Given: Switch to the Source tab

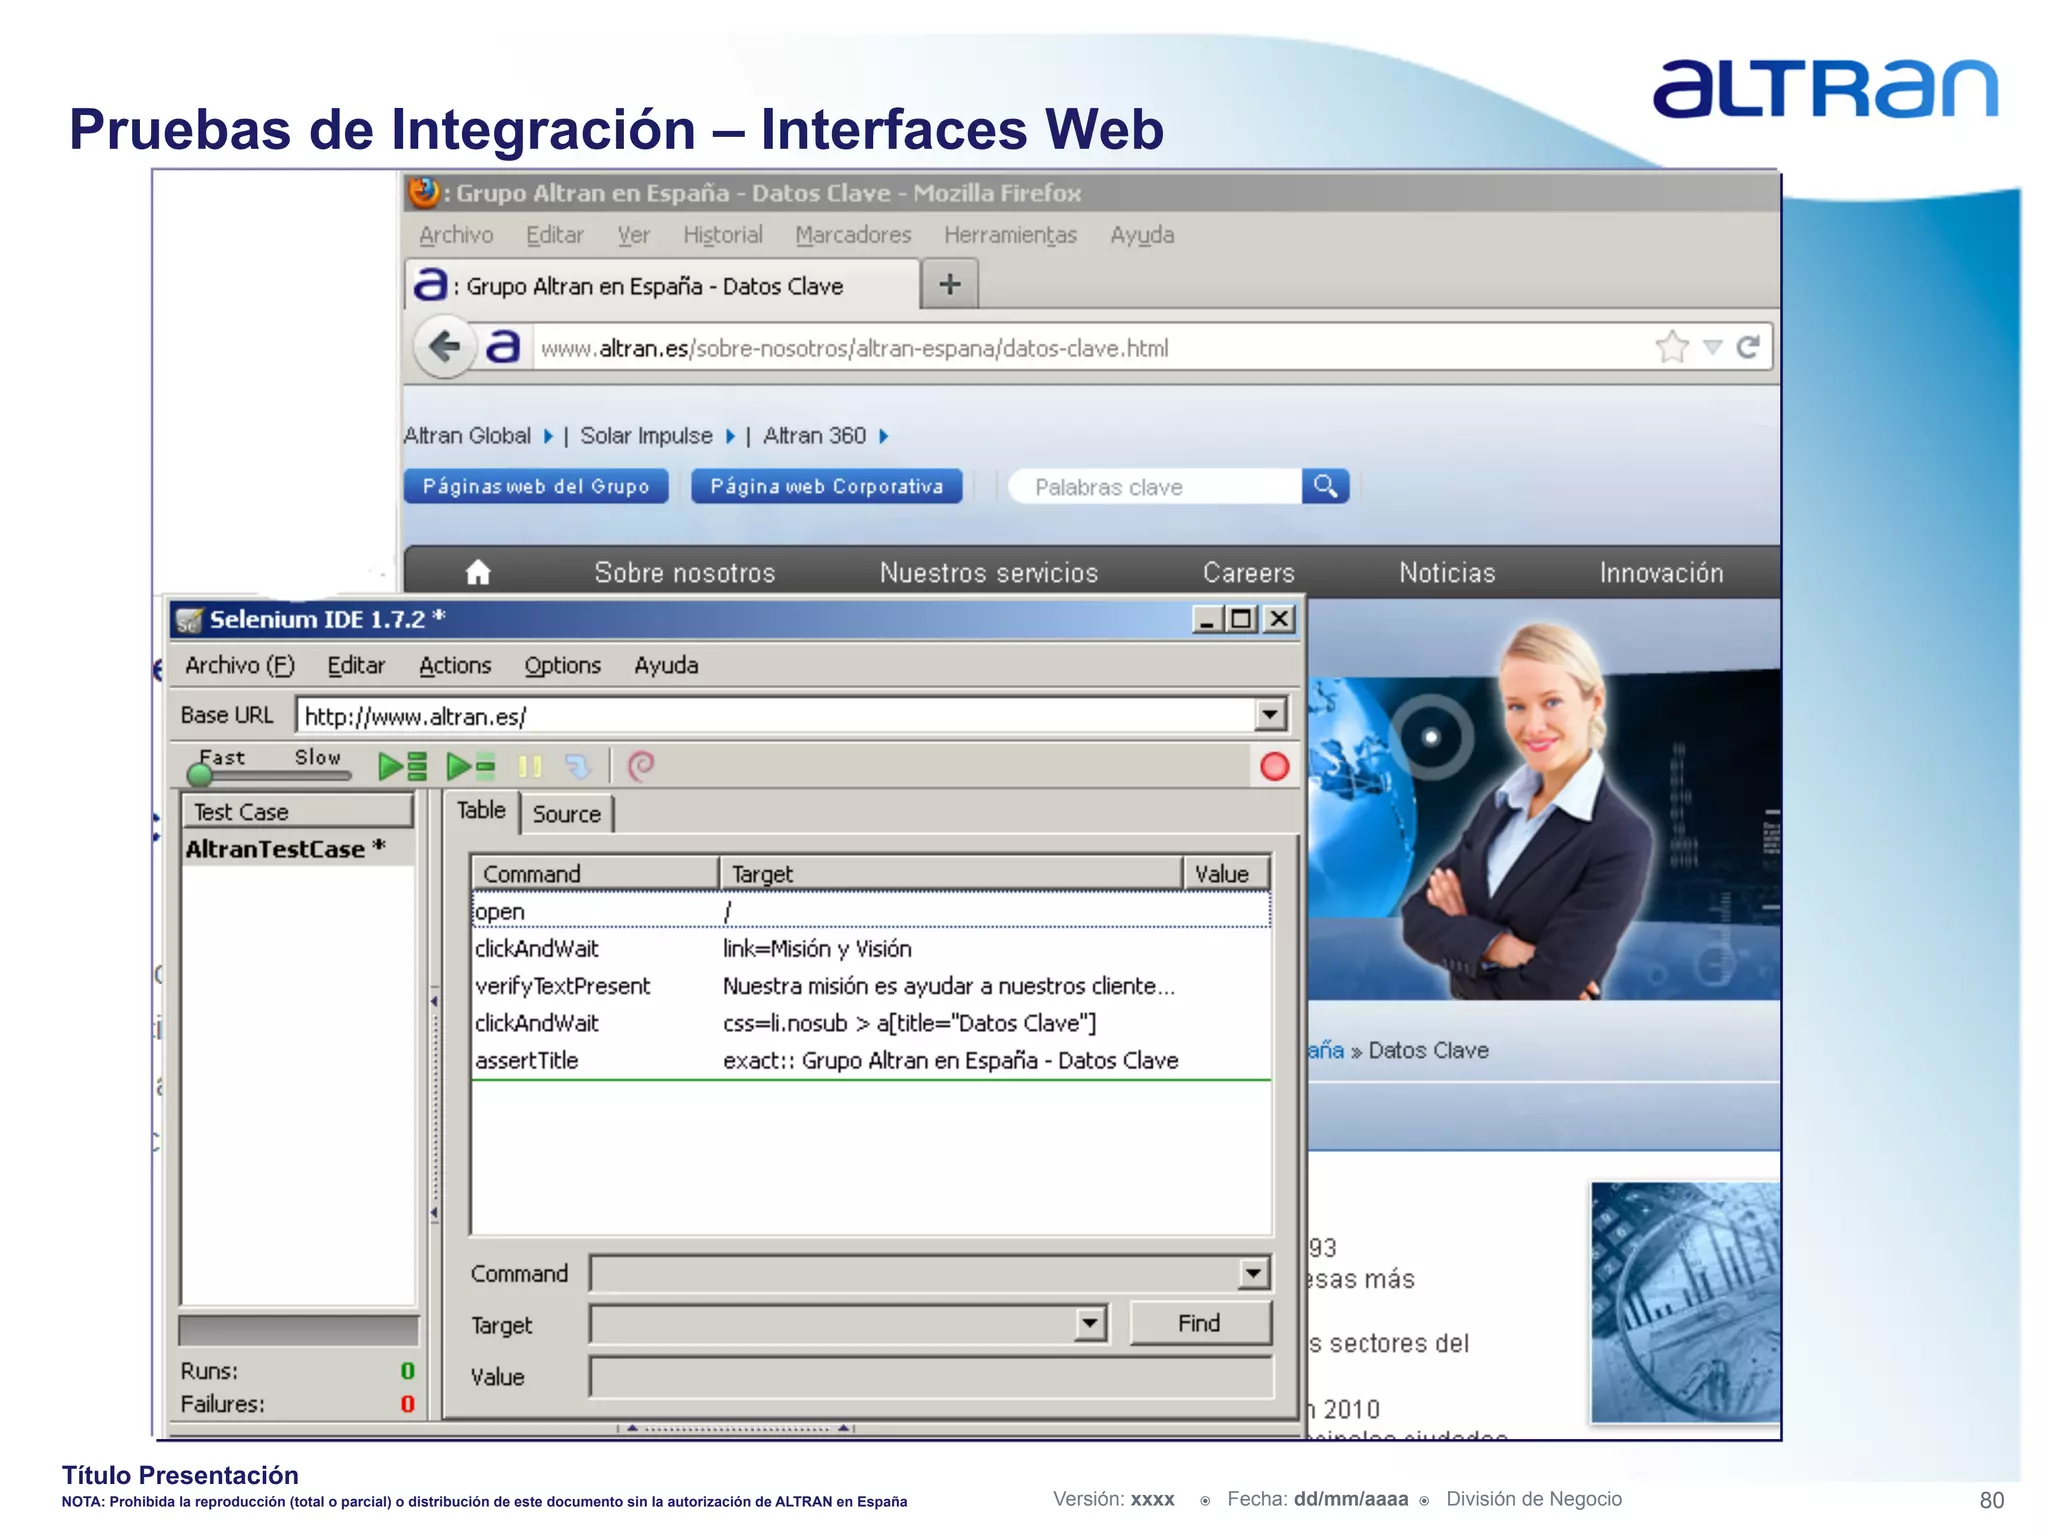Looking at the screenshot, I should (x=566, y=814).
